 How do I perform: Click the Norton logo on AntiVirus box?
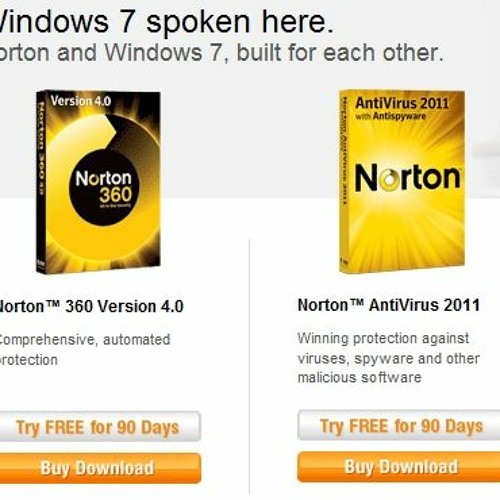407,178
